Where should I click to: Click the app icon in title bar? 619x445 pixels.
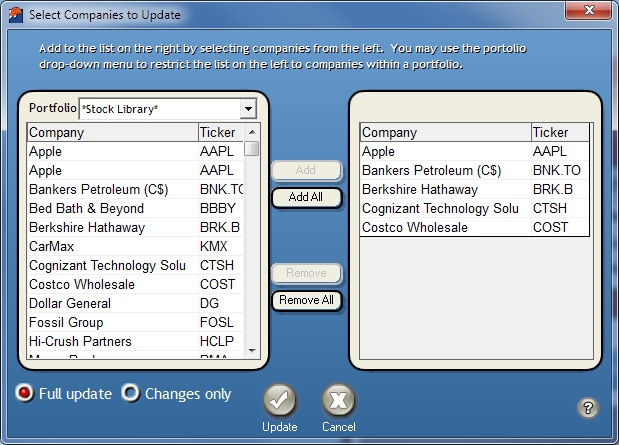point(16,15)
